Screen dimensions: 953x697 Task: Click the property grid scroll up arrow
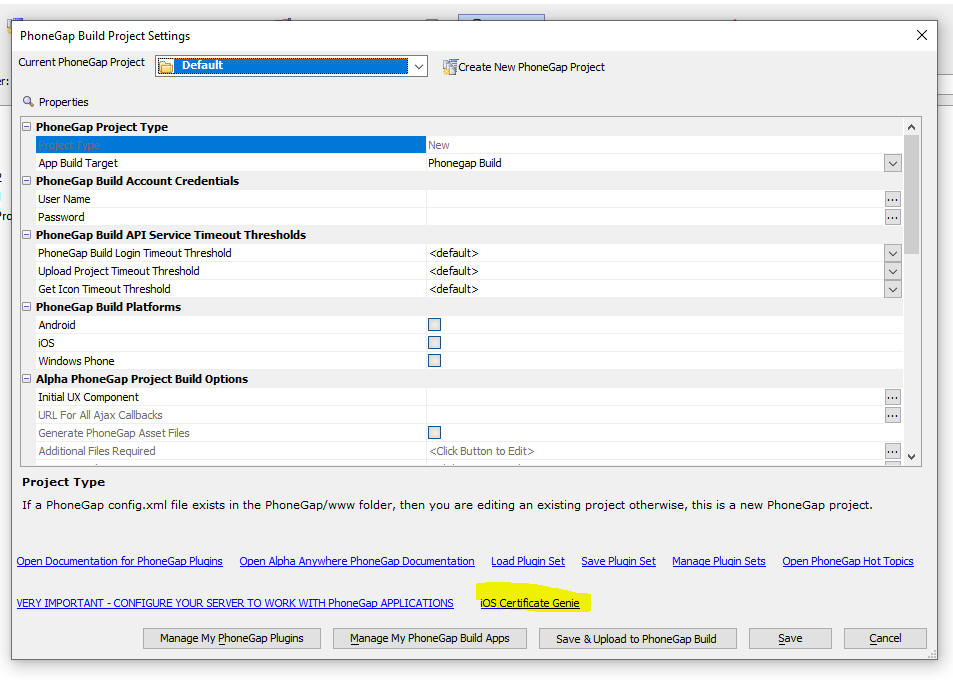[911, 127]
